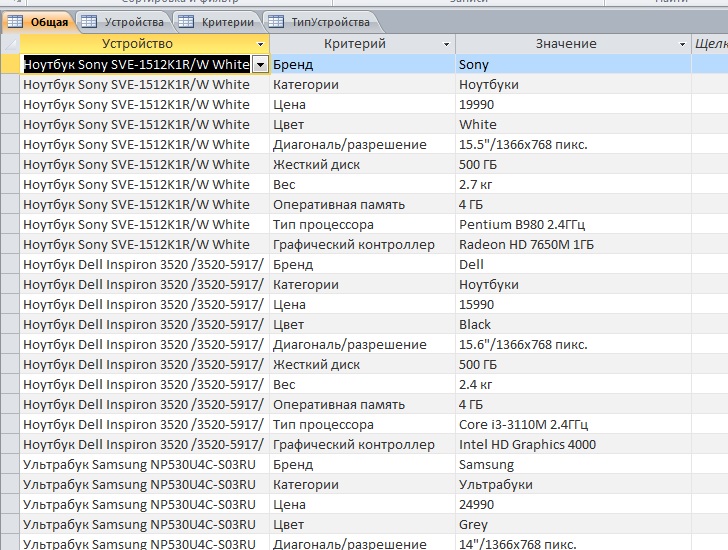728x550 pixels.
Task: Click the cell 15.5"/1366x768 пикс.
Action: [573, 144]
